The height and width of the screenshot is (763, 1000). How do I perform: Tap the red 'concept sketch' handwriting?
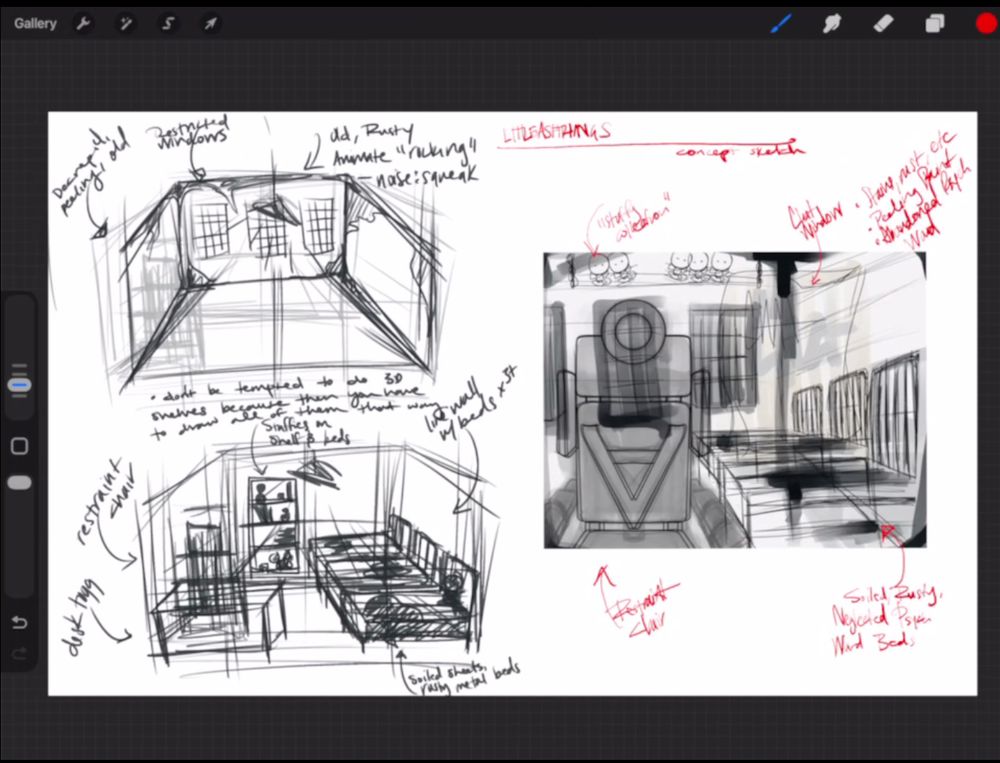(x=740, y=151)
